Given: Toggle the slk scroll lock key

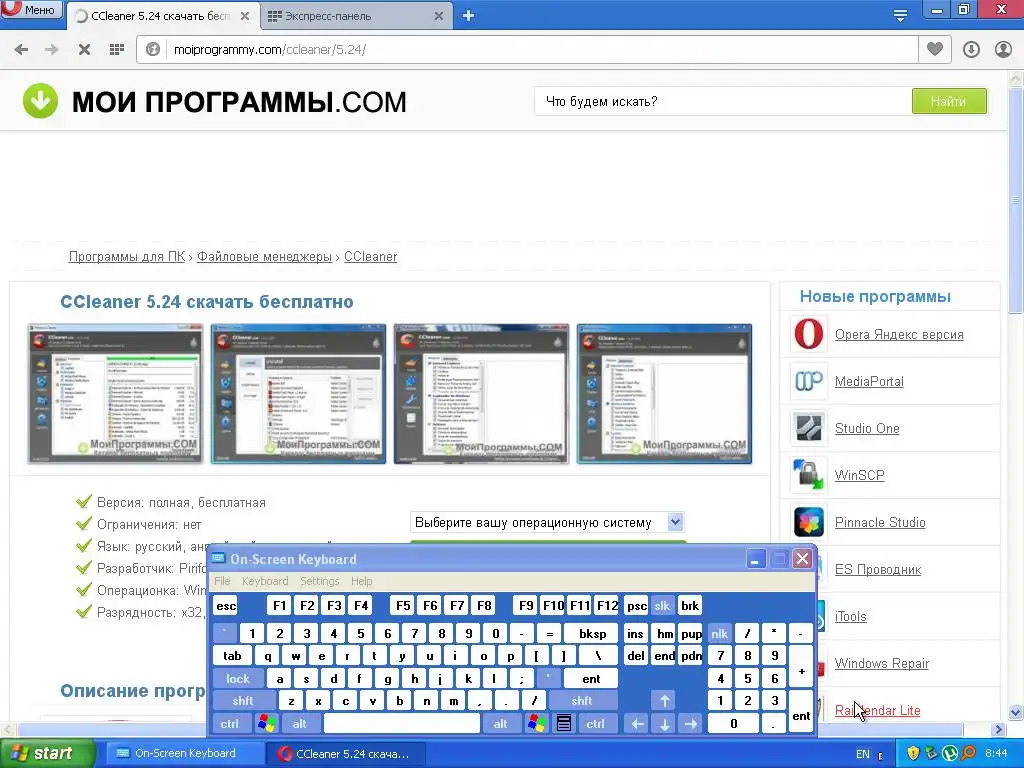Looking at the screenshot, I should click(662, 605).
